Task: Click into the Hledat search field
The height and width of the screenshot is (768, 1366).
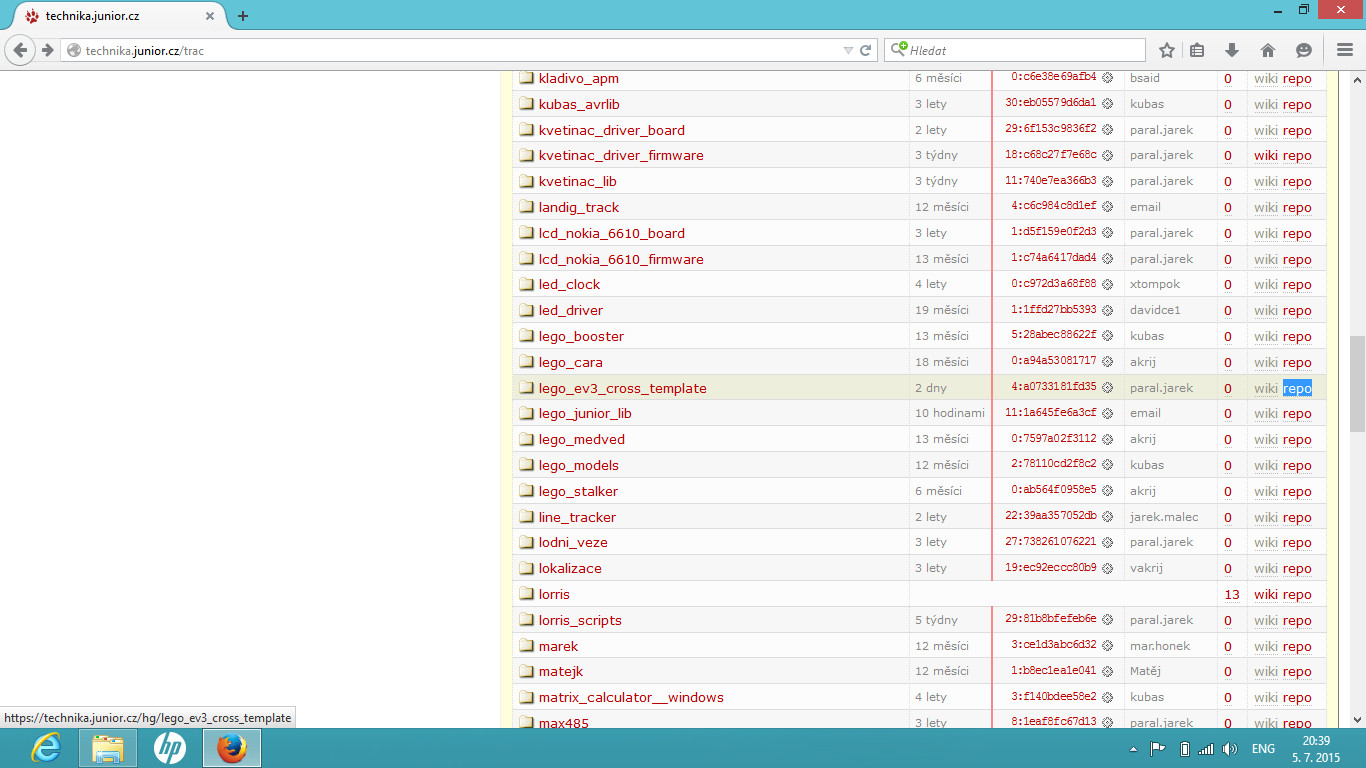Action: click(1020, 50)
